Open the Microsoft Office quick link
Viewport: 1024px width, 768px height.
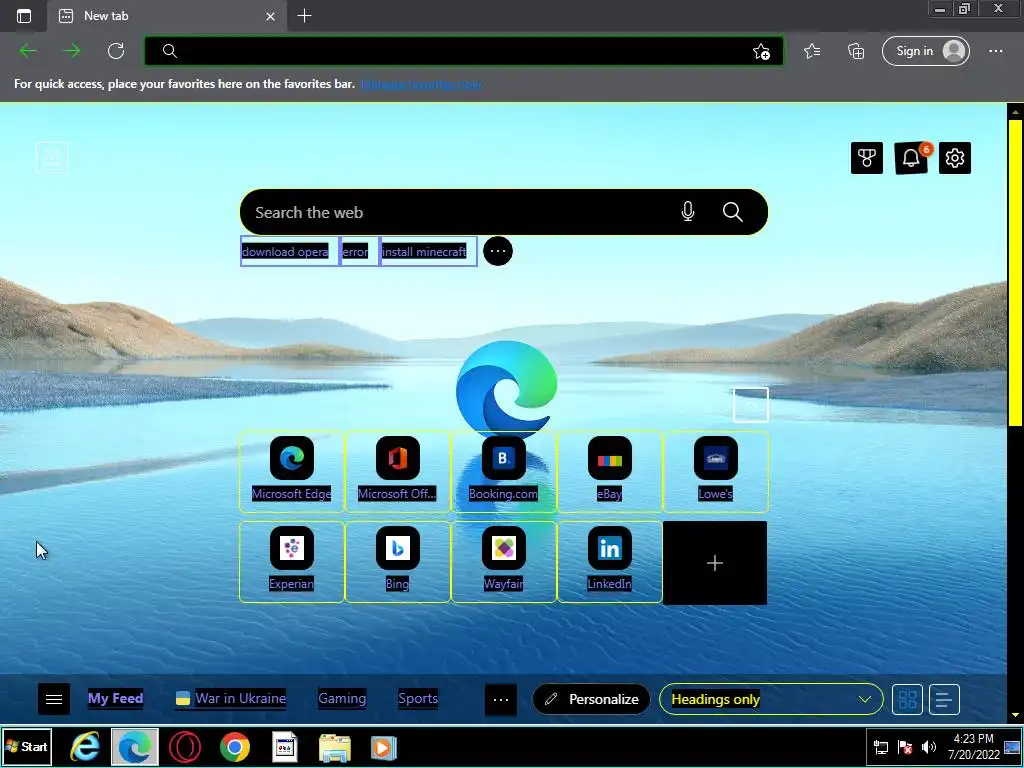398,472
